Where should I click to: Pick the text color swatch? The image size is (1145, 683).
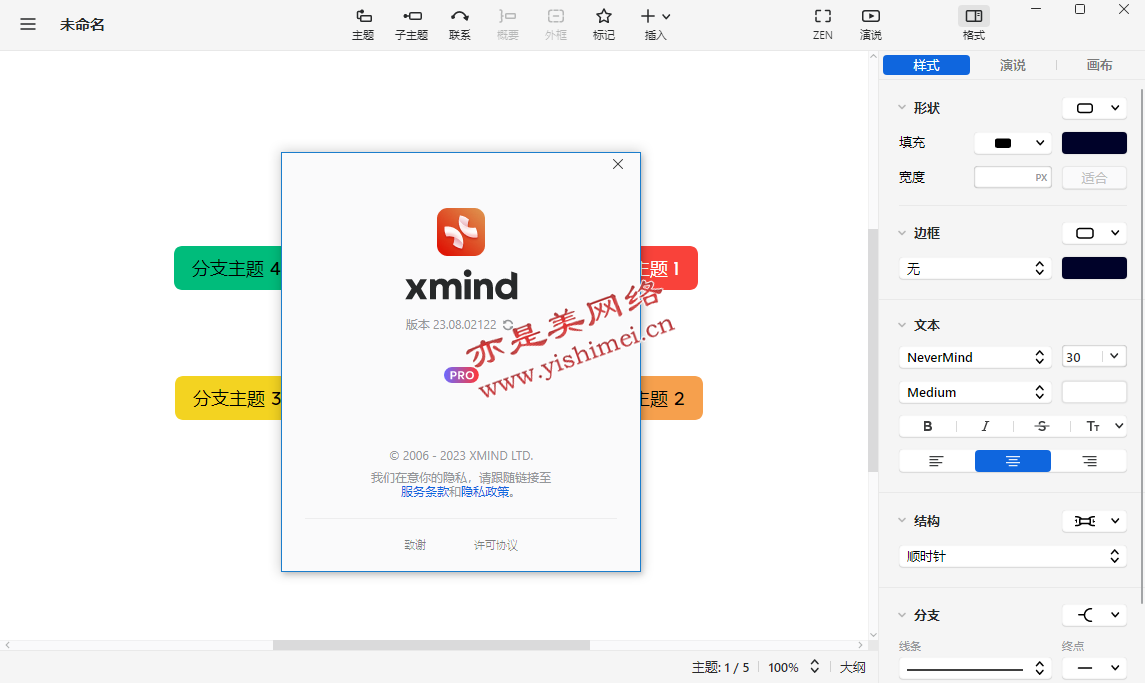1094,392
